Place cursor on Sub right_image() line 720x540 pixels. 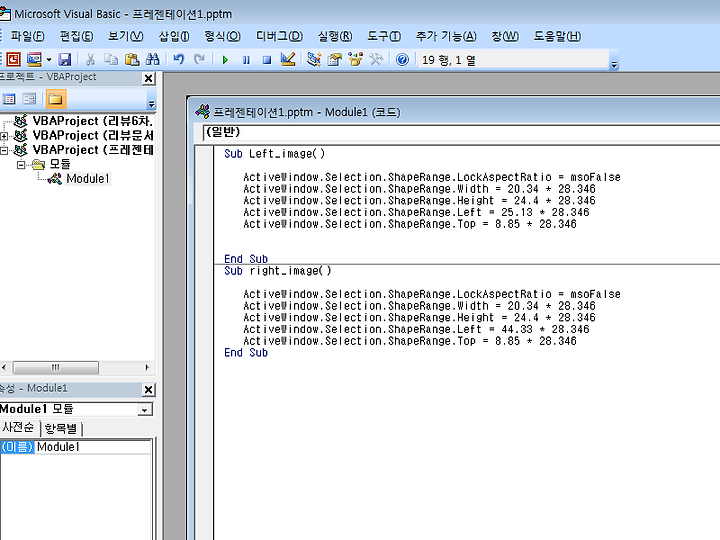[x=278, y=270]
